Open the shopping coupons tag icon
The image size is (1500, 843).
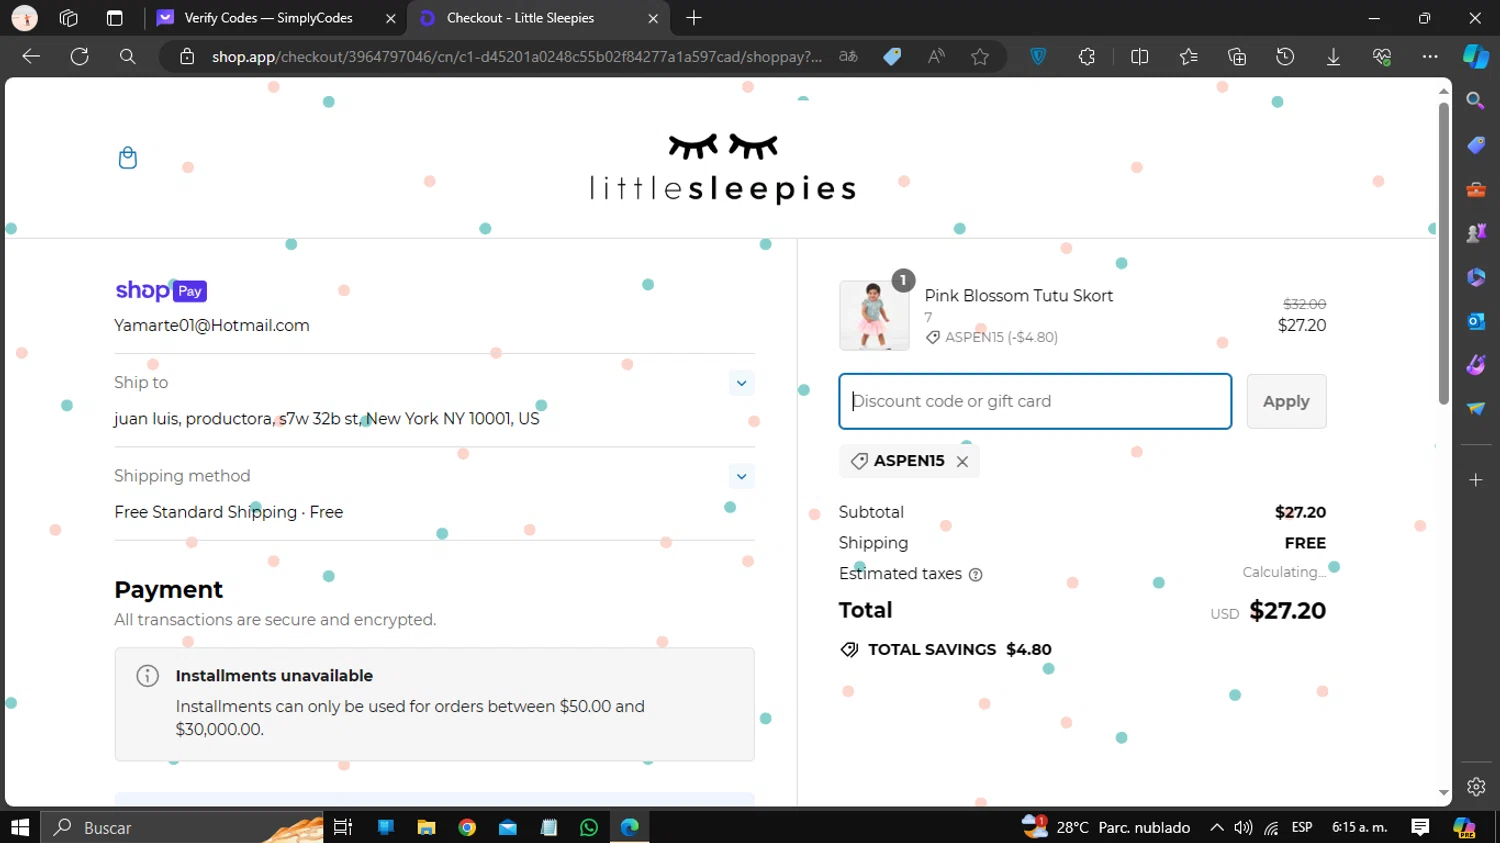[892, 57]
